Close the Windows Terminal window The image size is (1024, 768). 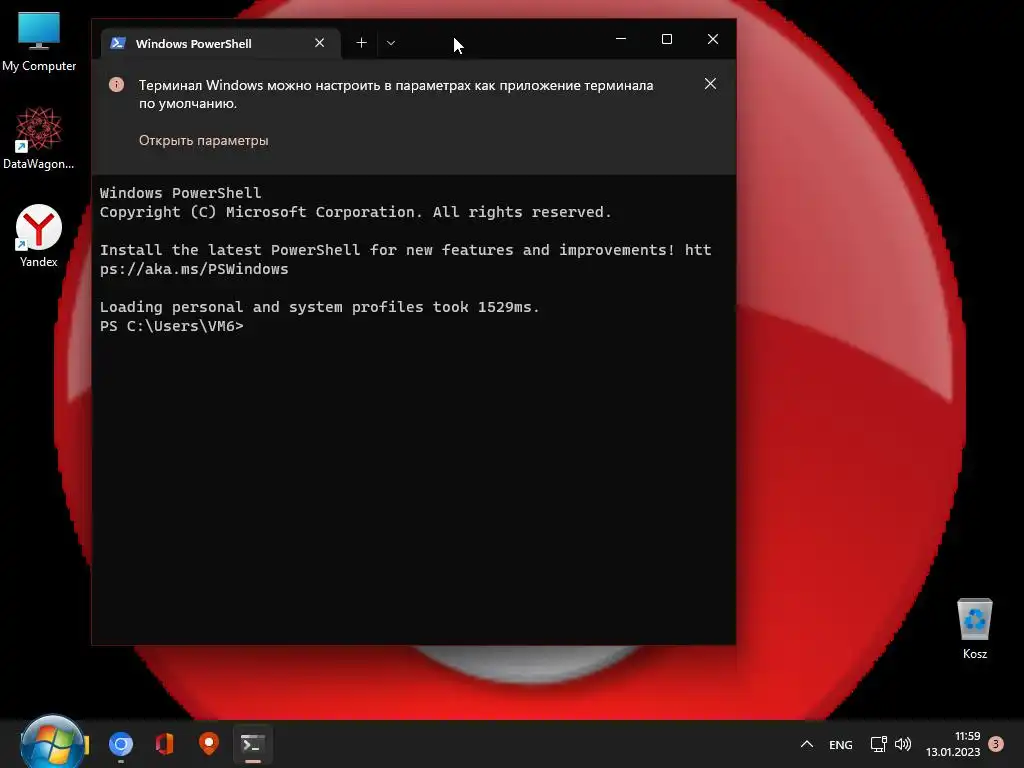click(712, 39)
